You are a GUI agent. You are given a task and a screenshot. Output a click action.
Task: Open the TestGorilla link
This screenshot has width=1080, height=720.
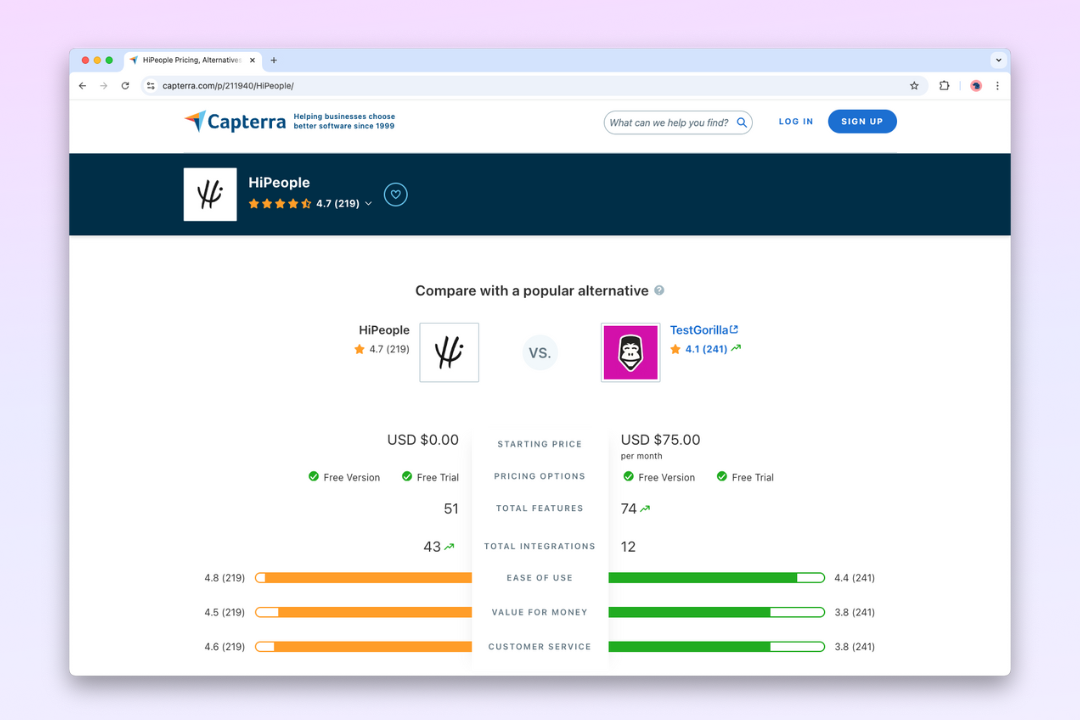698,330
